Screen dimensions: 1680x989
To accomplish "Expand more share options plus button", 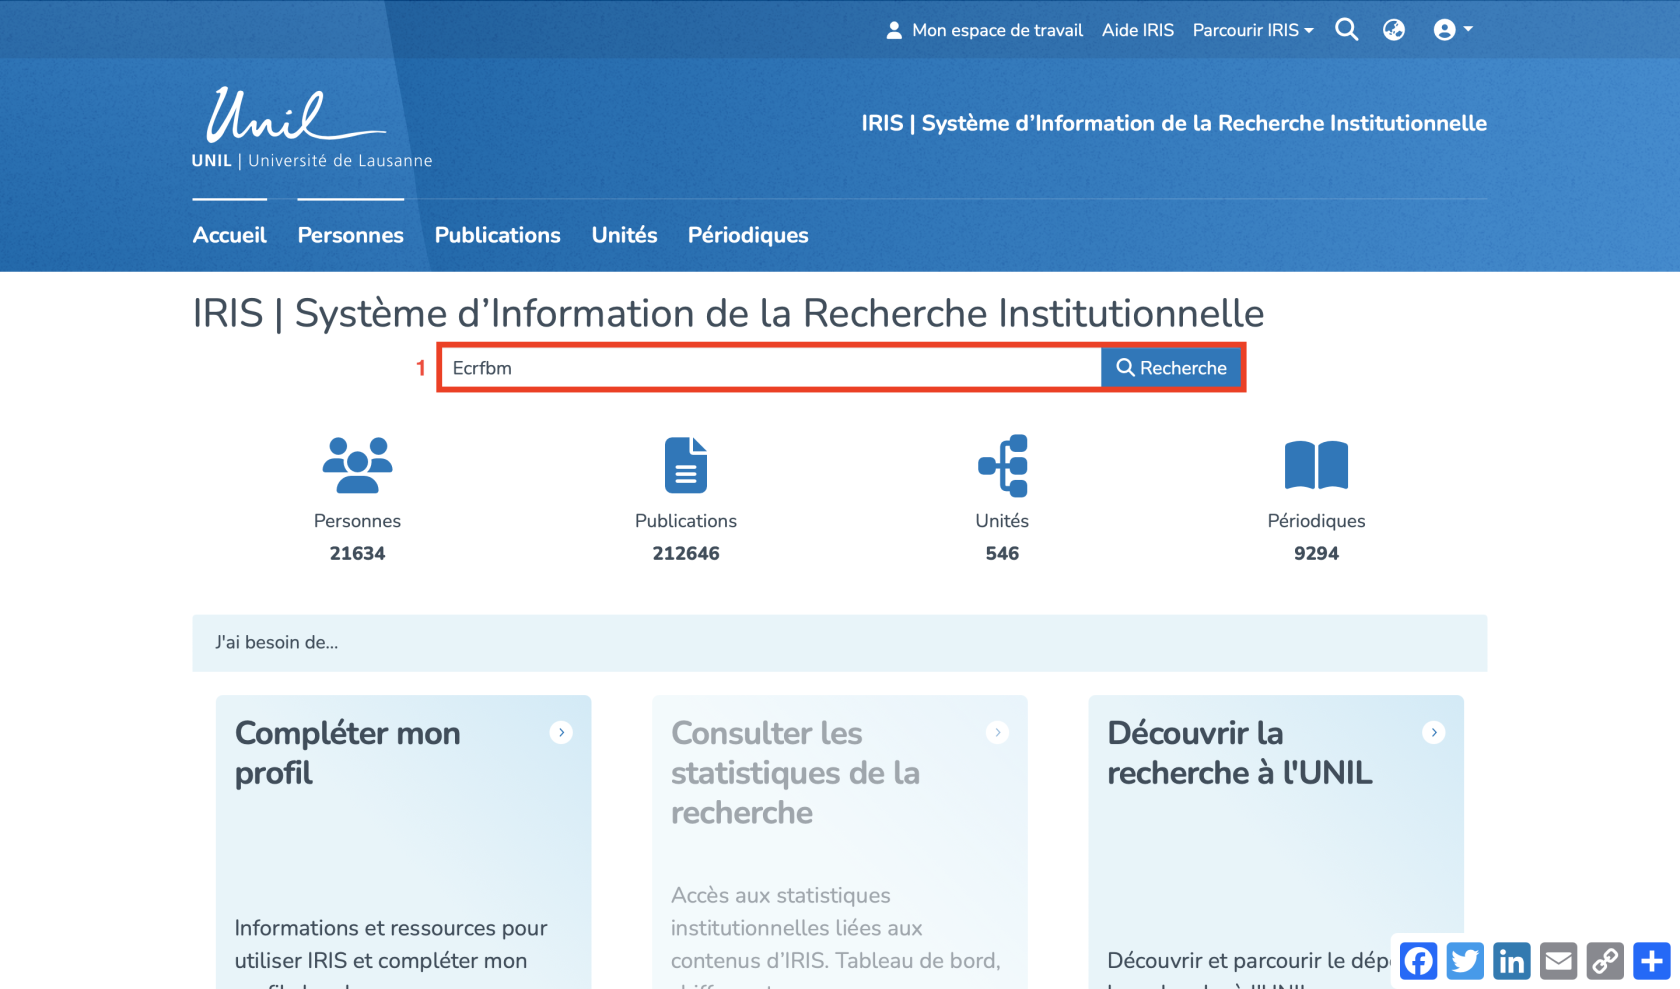I will (1651, 961).
